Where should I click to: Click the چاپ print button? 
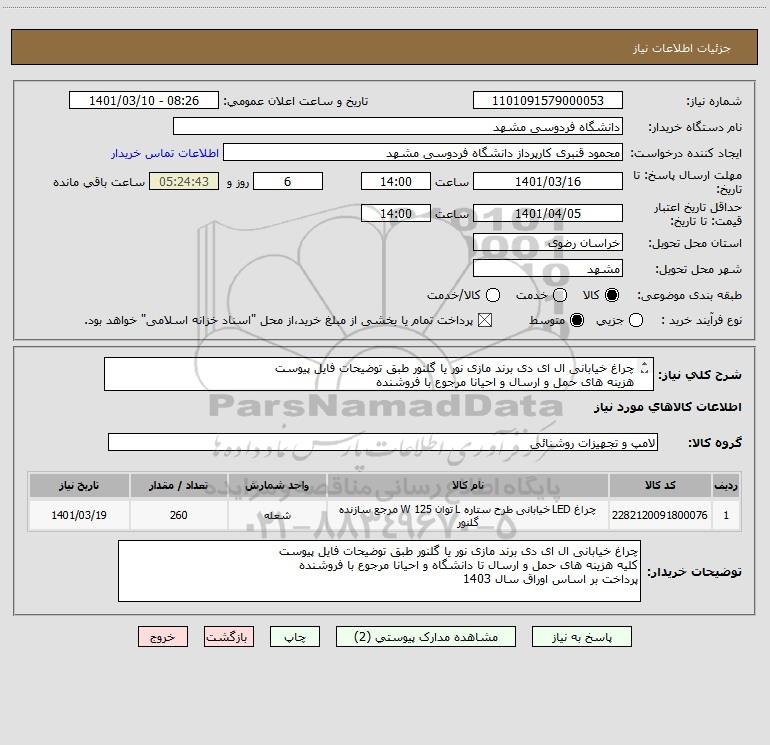coord(295,637)
